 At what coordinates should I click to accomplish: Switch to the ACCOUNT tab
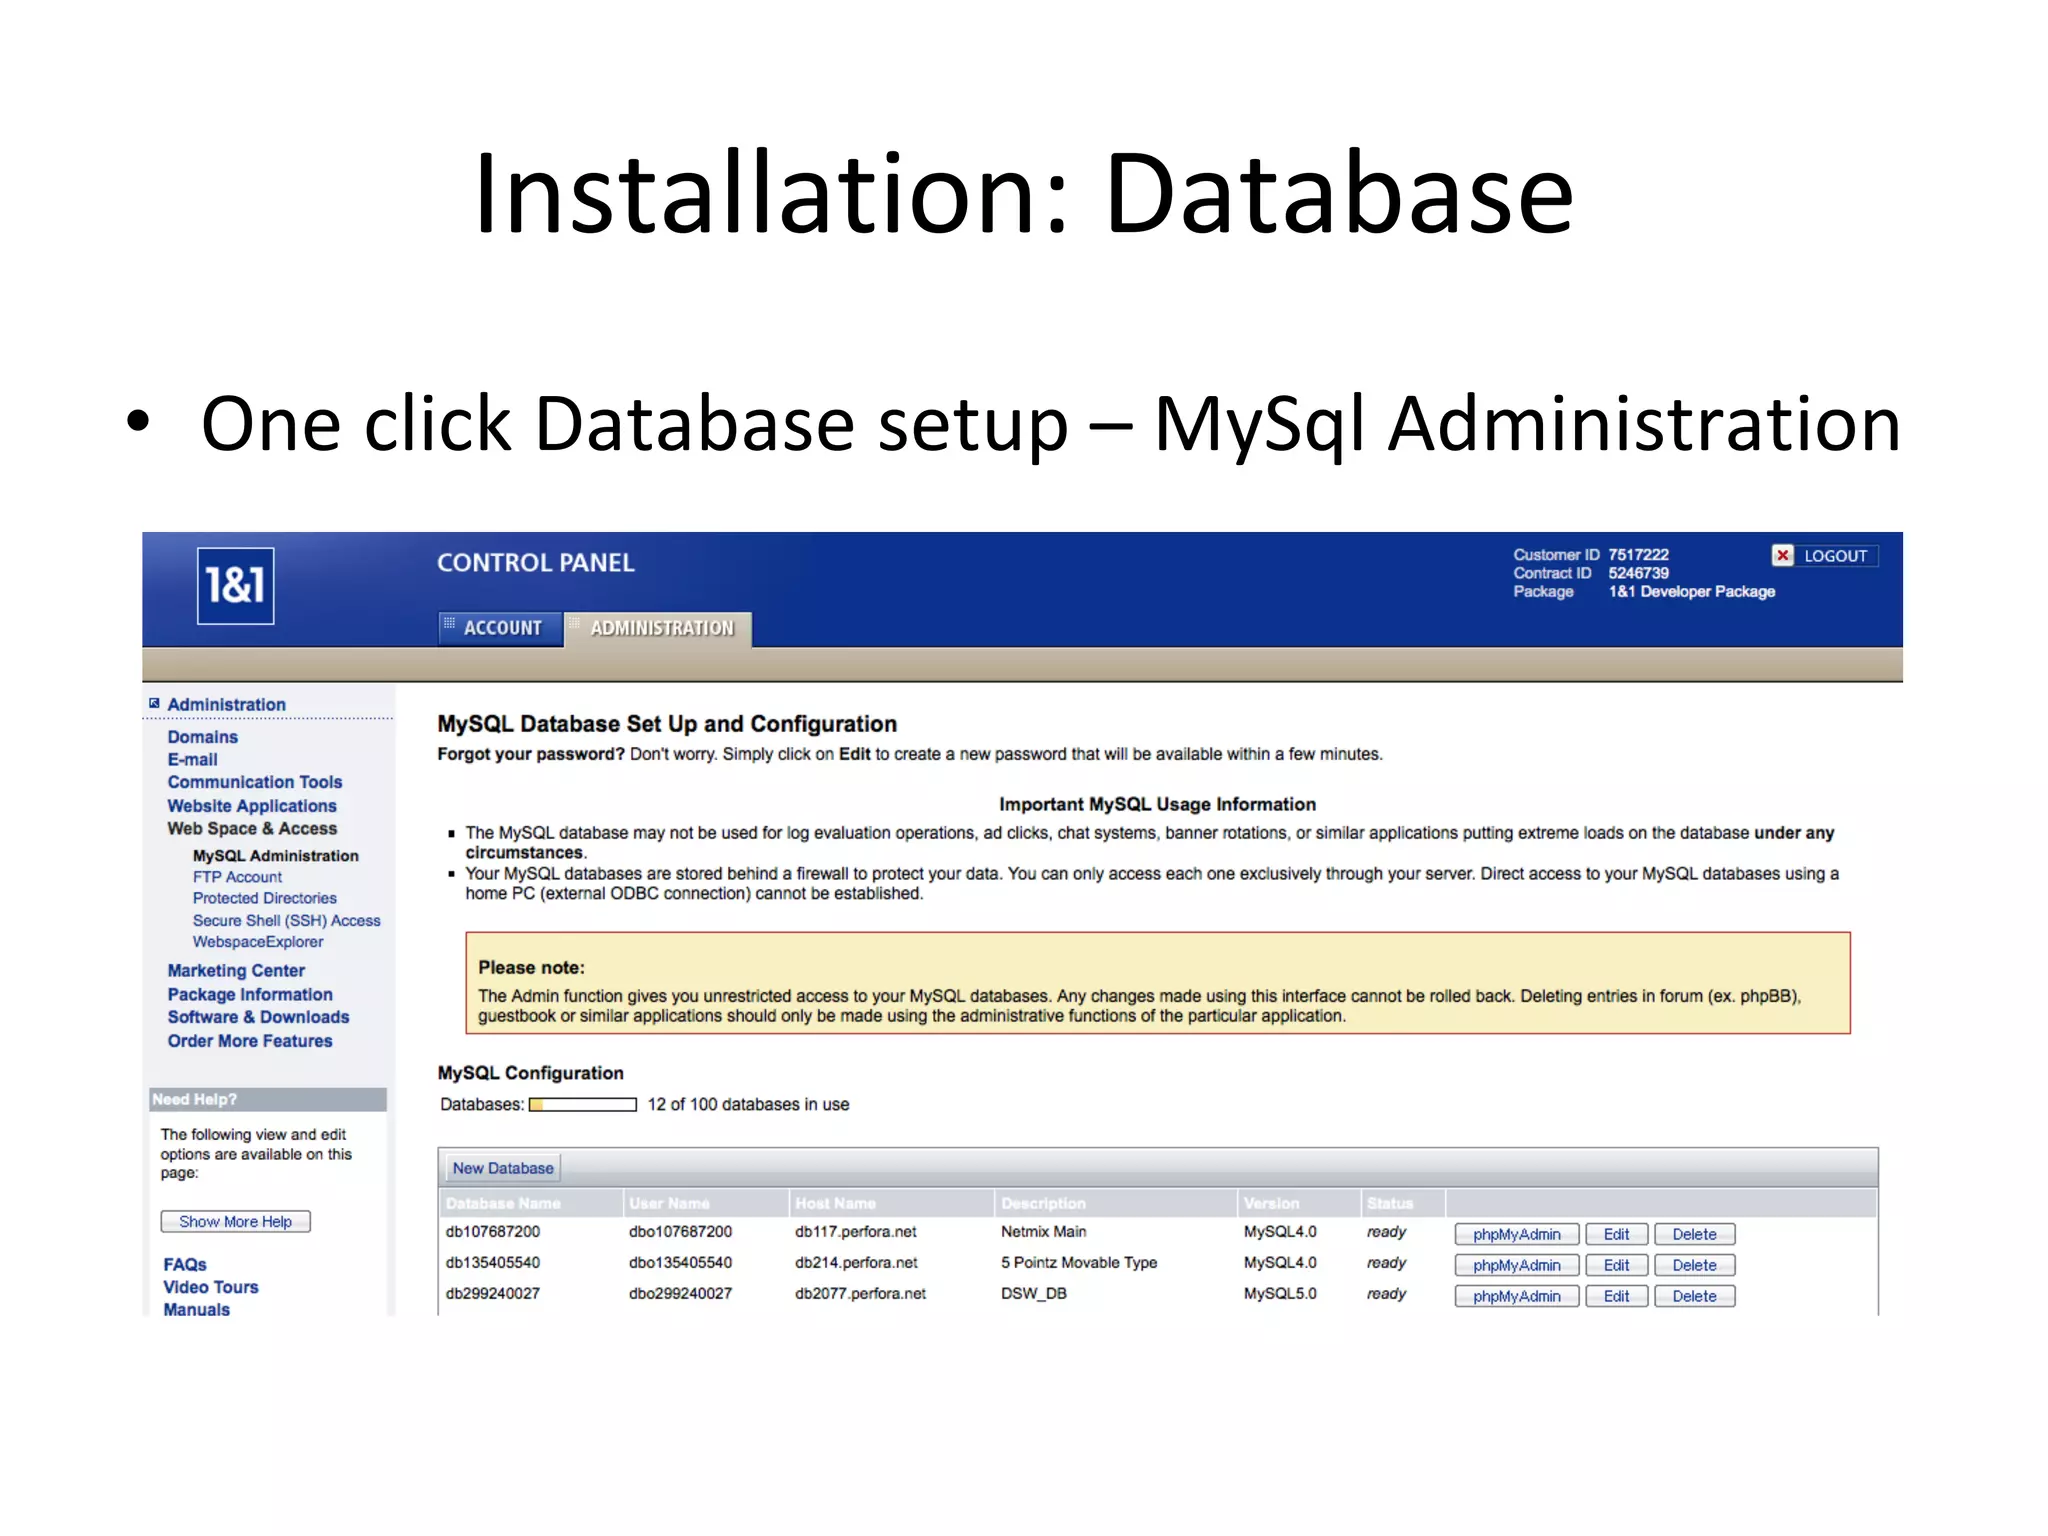point(500,628)
